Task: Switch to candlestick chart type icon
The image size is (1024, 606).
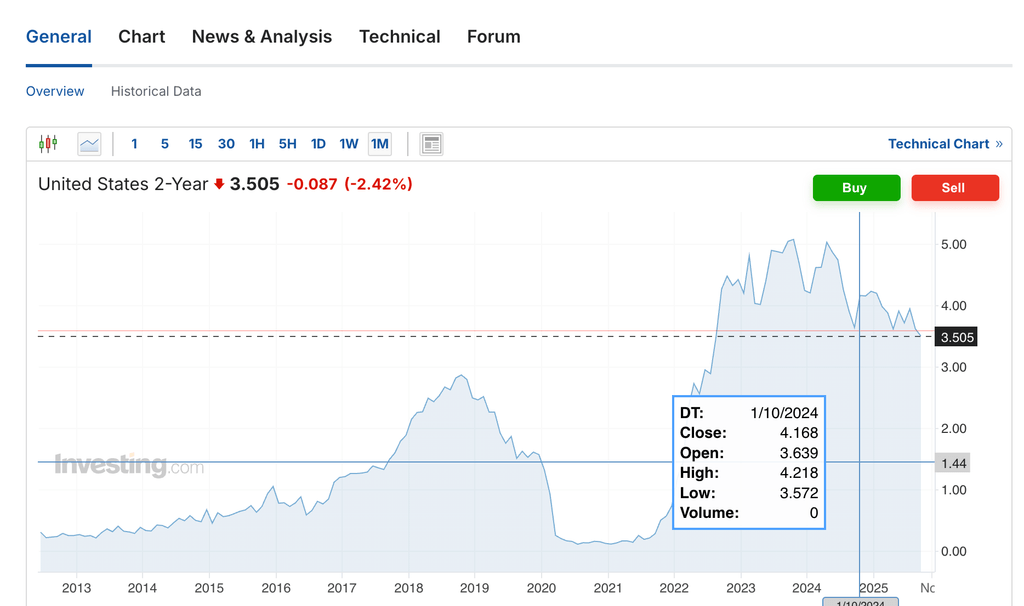Action: [48, 144]
